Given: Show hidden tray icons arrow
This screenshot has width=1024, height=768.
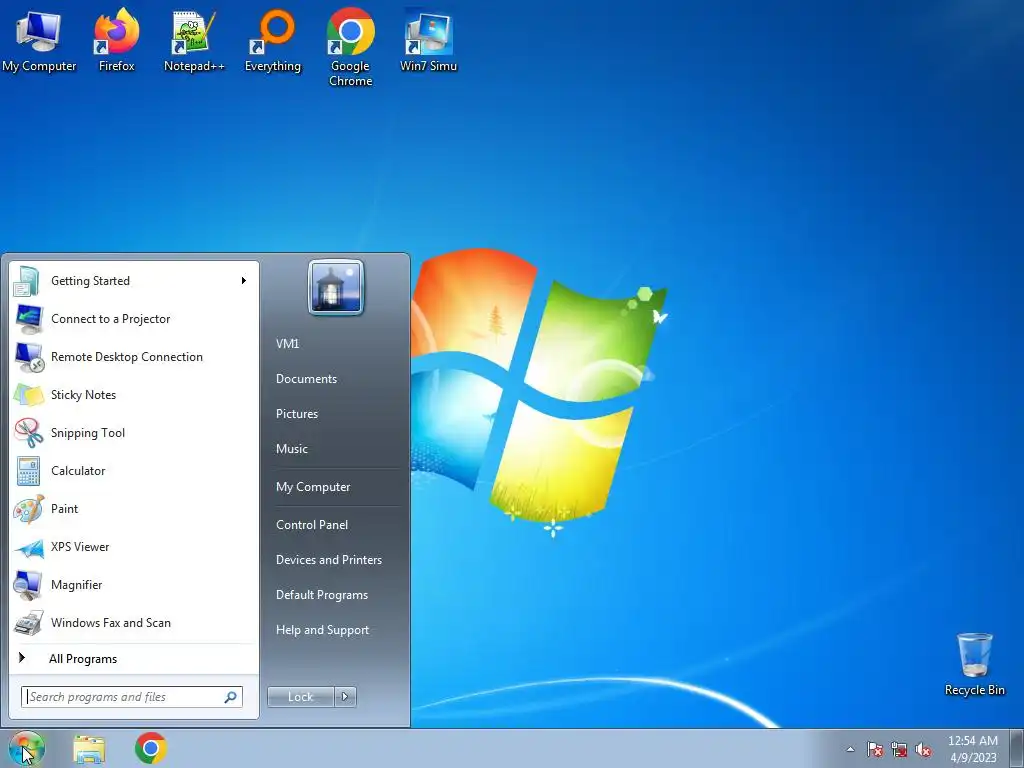Looking at the screenshot, I should [x=850, y=749].
